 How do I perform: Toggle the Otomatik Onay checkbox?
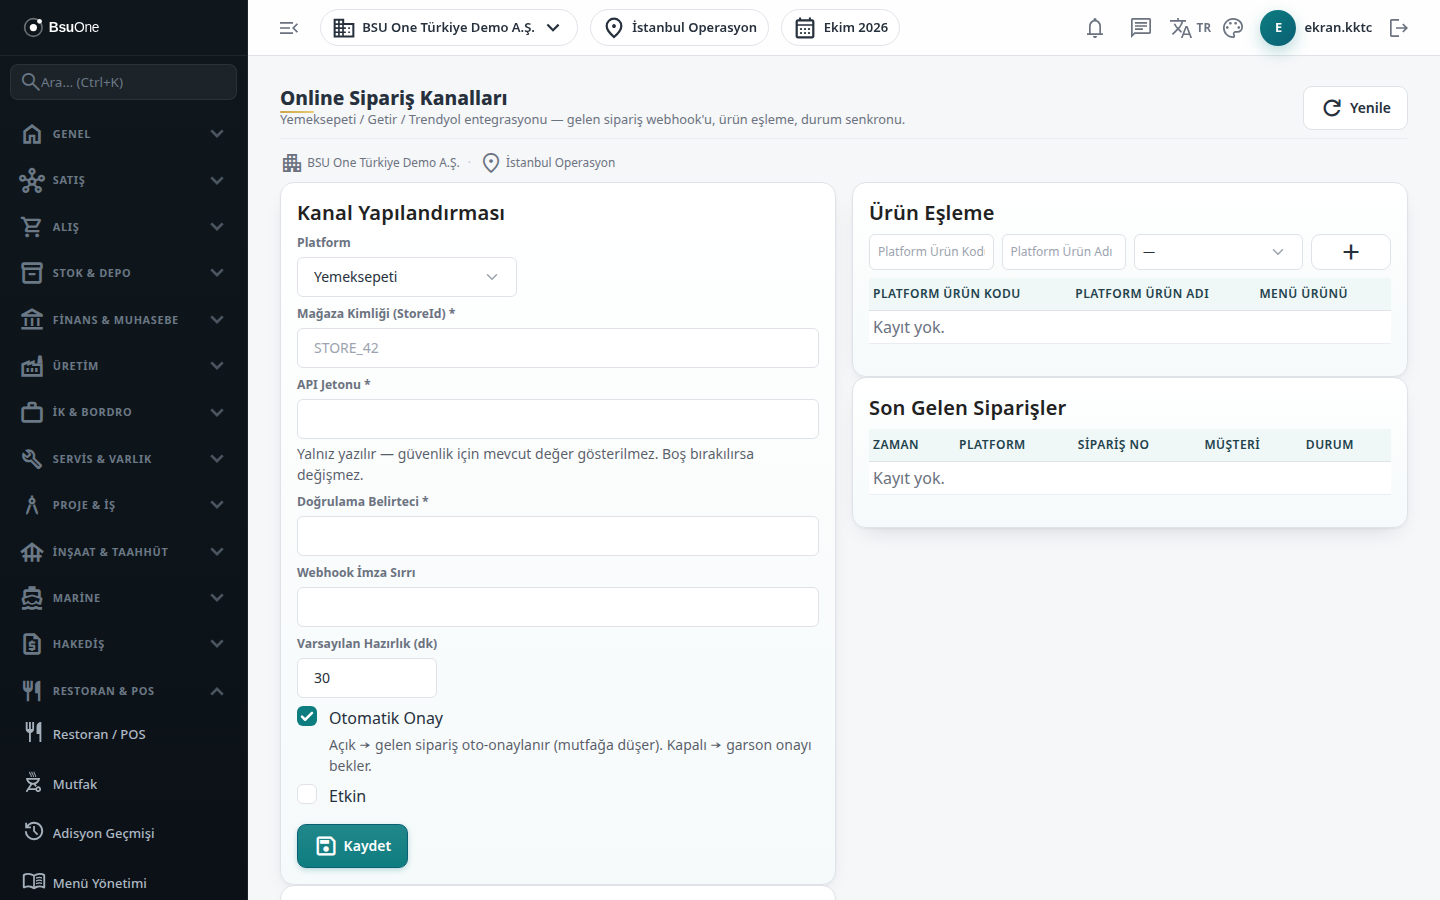coord(307,717)
